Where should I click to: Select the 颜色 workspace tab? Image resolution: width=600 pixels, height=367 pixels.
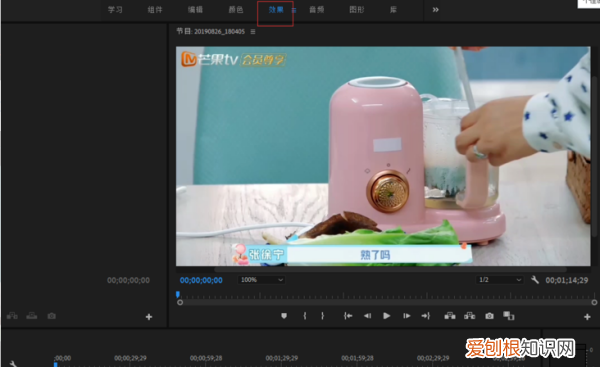click(236, 10)
